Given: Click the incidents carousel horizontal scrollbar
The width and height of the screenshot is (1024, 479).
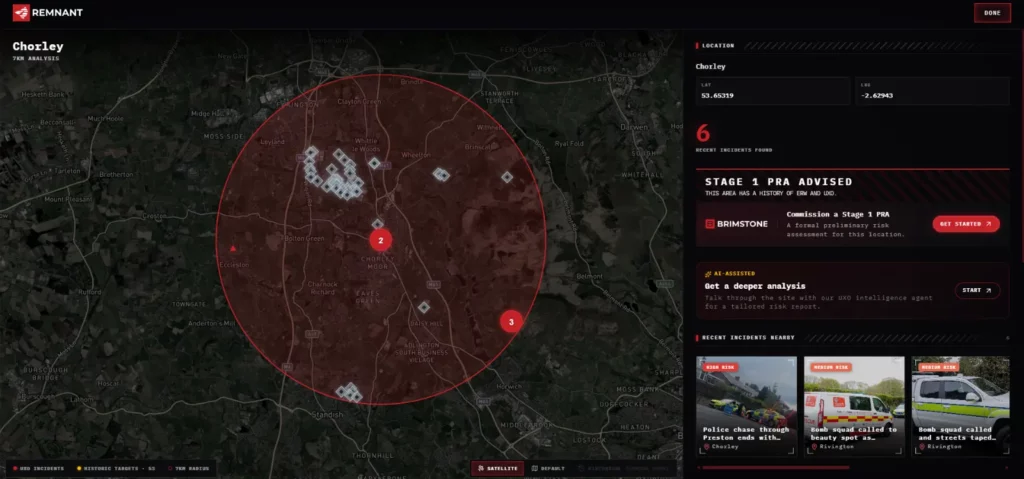Looking at the screenshot, I should tap(776, 468).
